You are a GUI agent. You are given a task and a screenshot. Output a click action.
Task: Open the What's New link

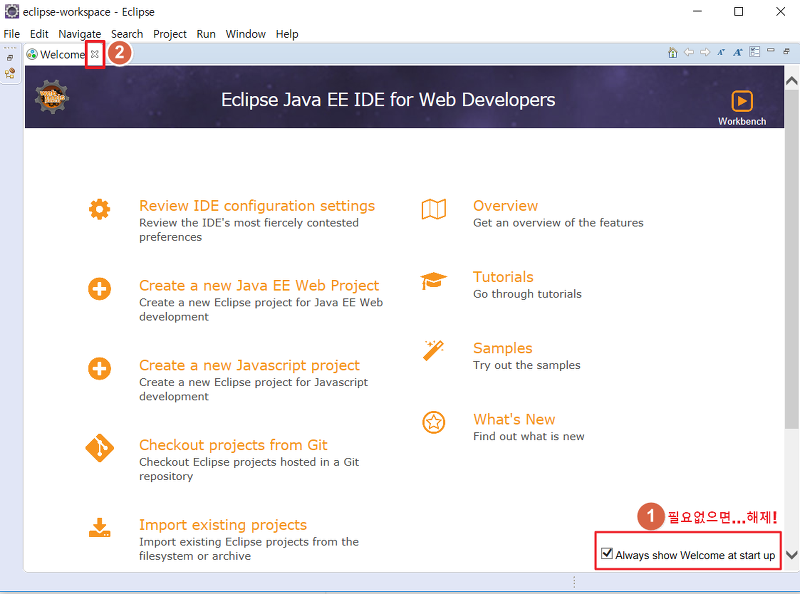click(514, 419)
